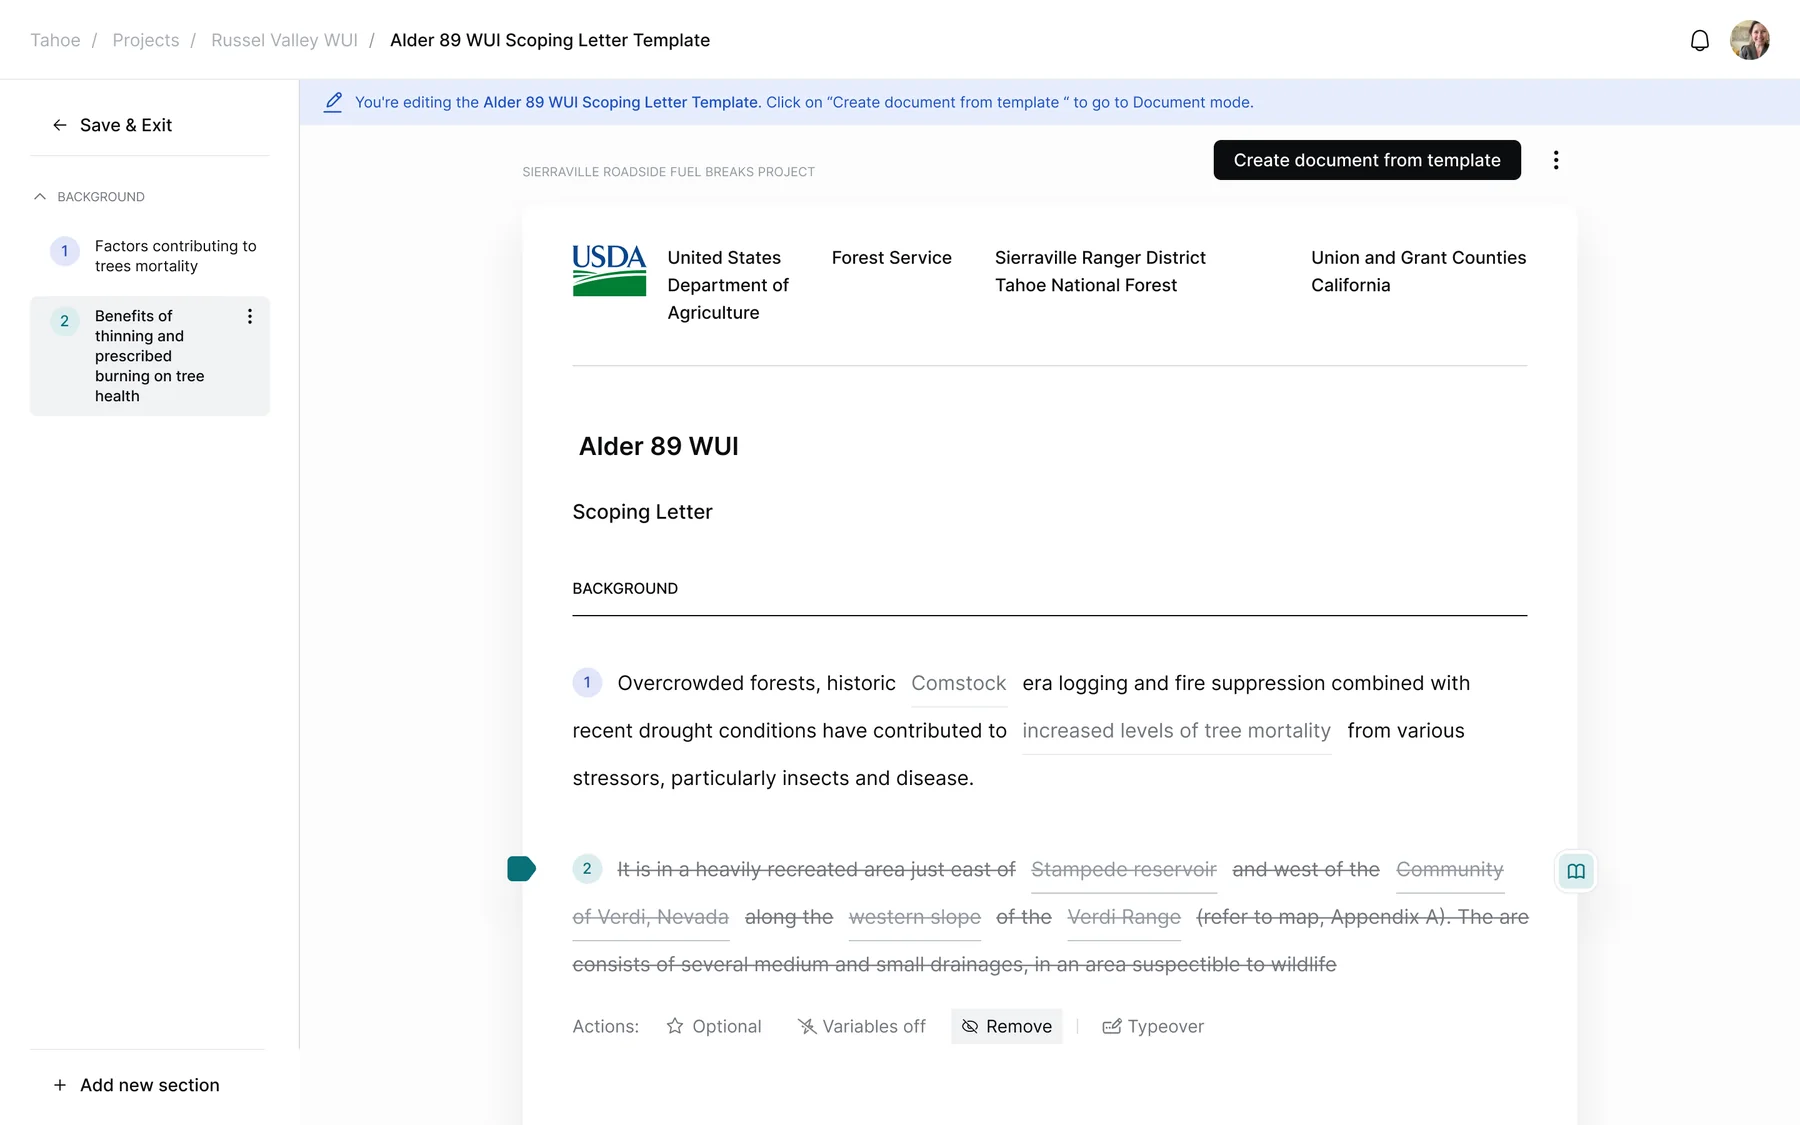Collapse the BACKGROUND section chevron

[40, 197]
